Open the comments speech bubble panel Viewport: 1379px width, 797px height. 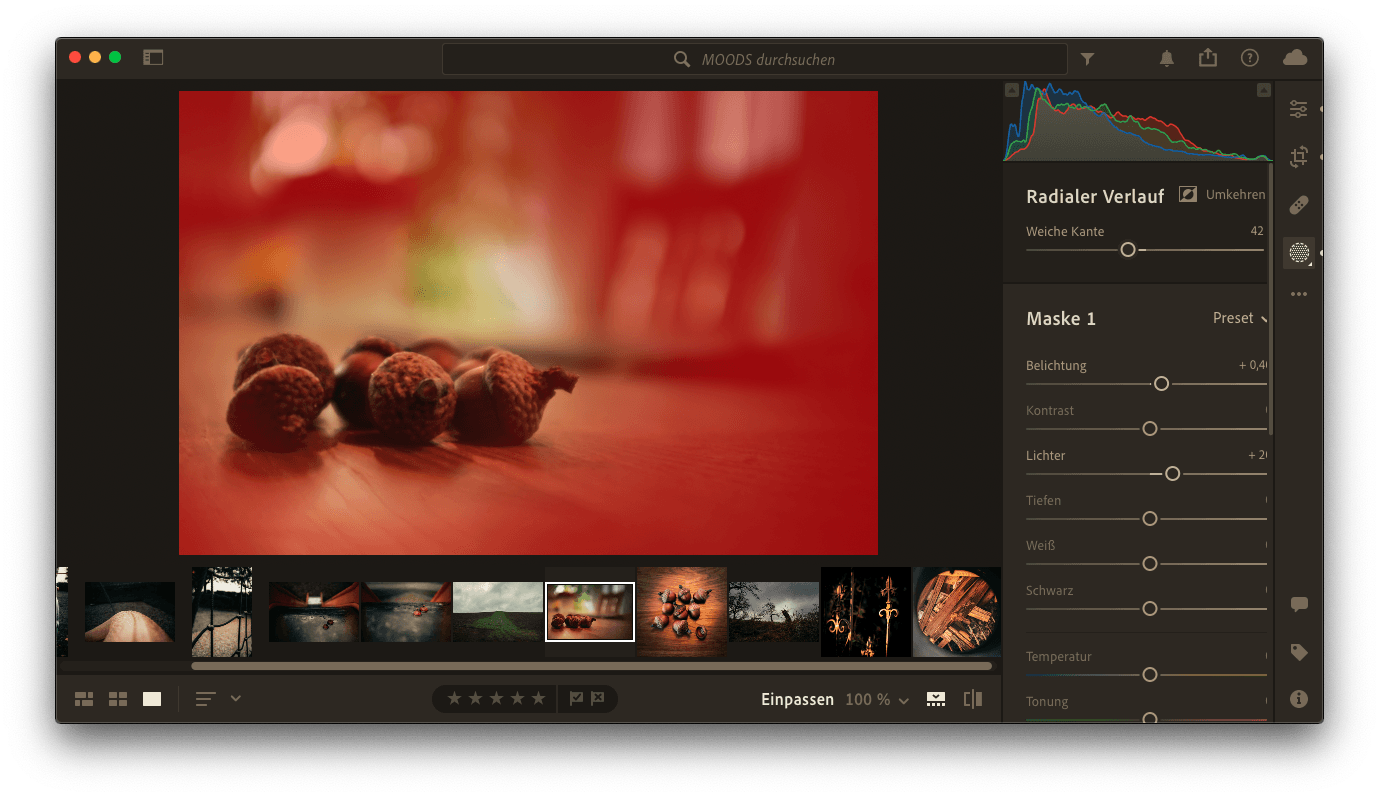point(1299,605)
